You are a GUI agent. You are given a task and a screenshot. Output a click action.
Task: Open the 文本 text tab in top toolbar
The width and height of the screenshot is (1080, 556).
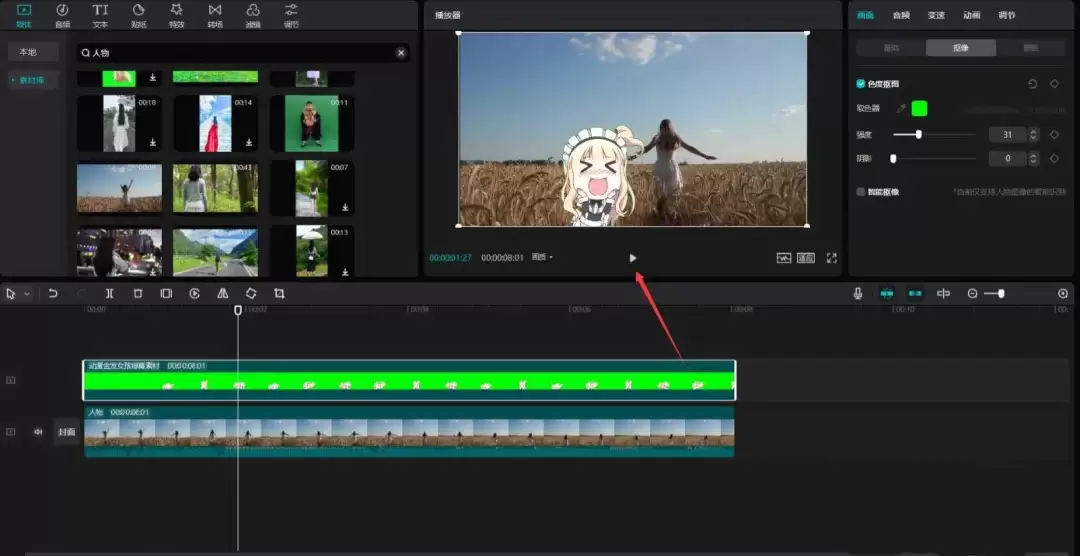tap(100, 15)
